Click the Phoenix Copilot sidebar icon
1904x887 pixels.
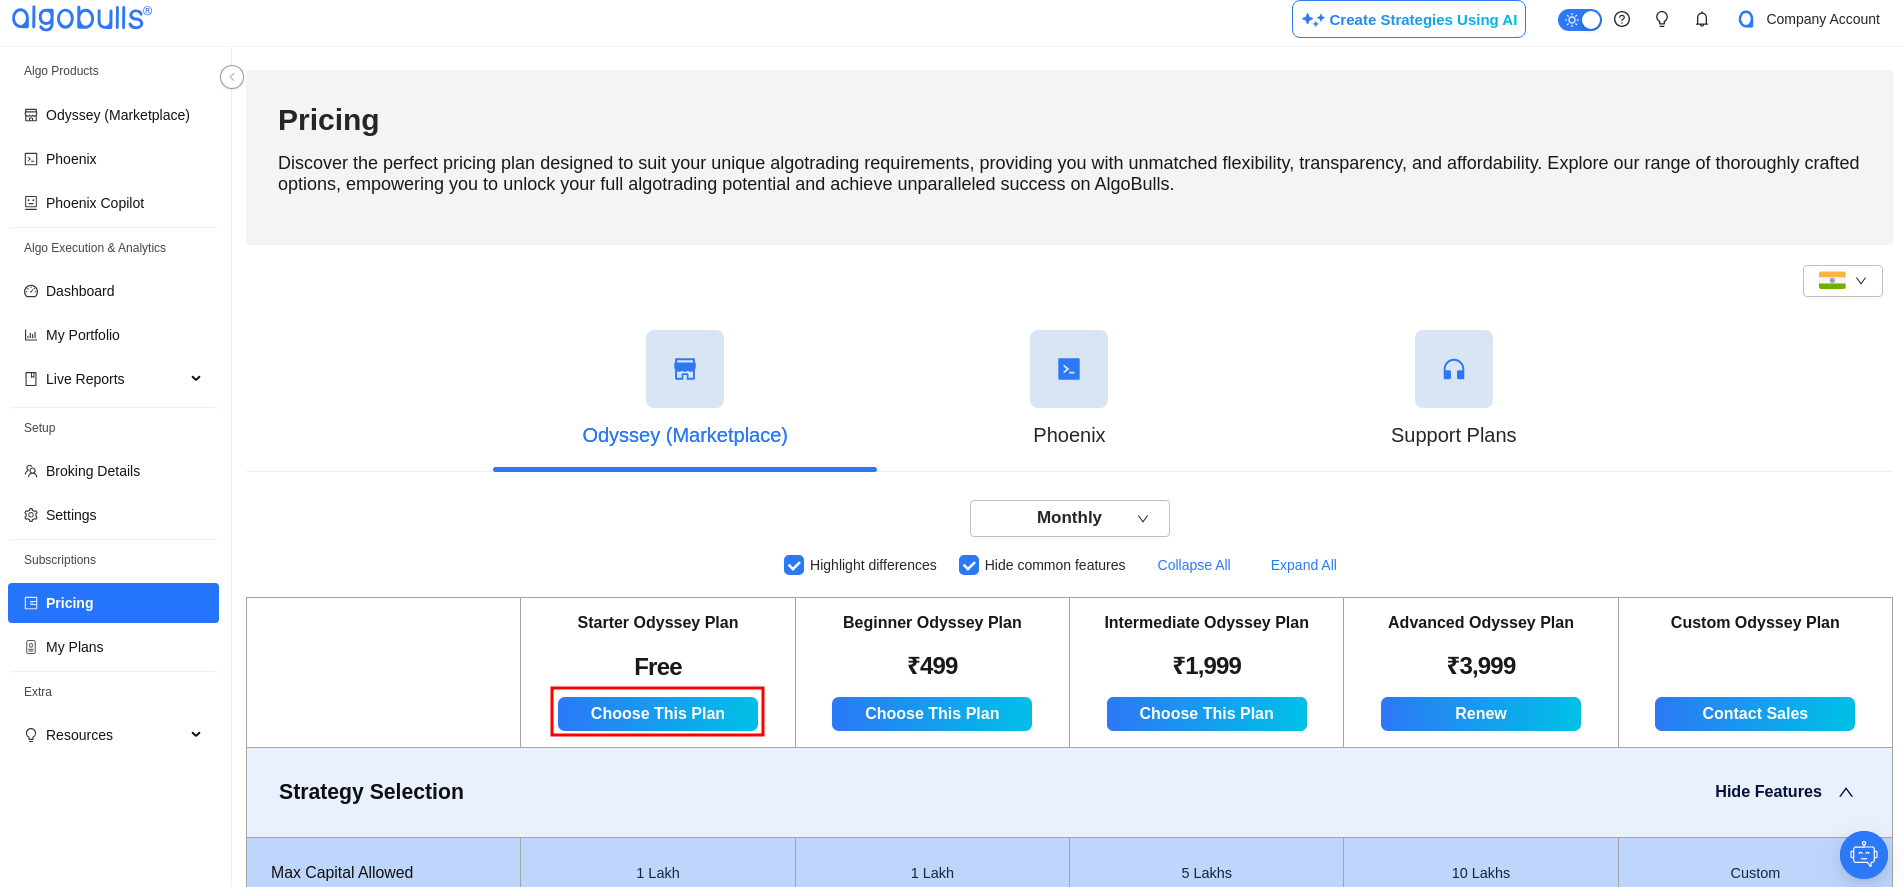[31, 203]
